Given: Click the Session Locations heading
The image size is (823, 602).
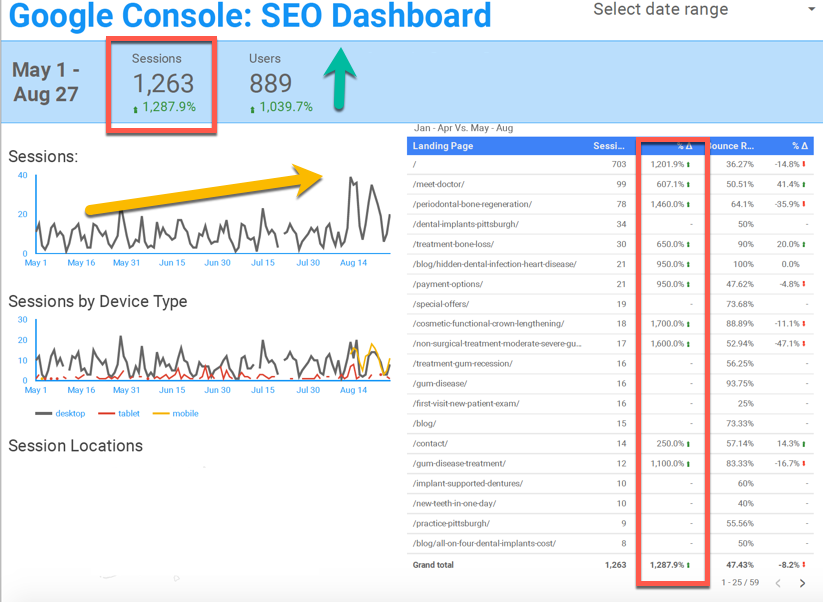Looking at the screenshot, I should pyautogui.click(x=76, y=446).
